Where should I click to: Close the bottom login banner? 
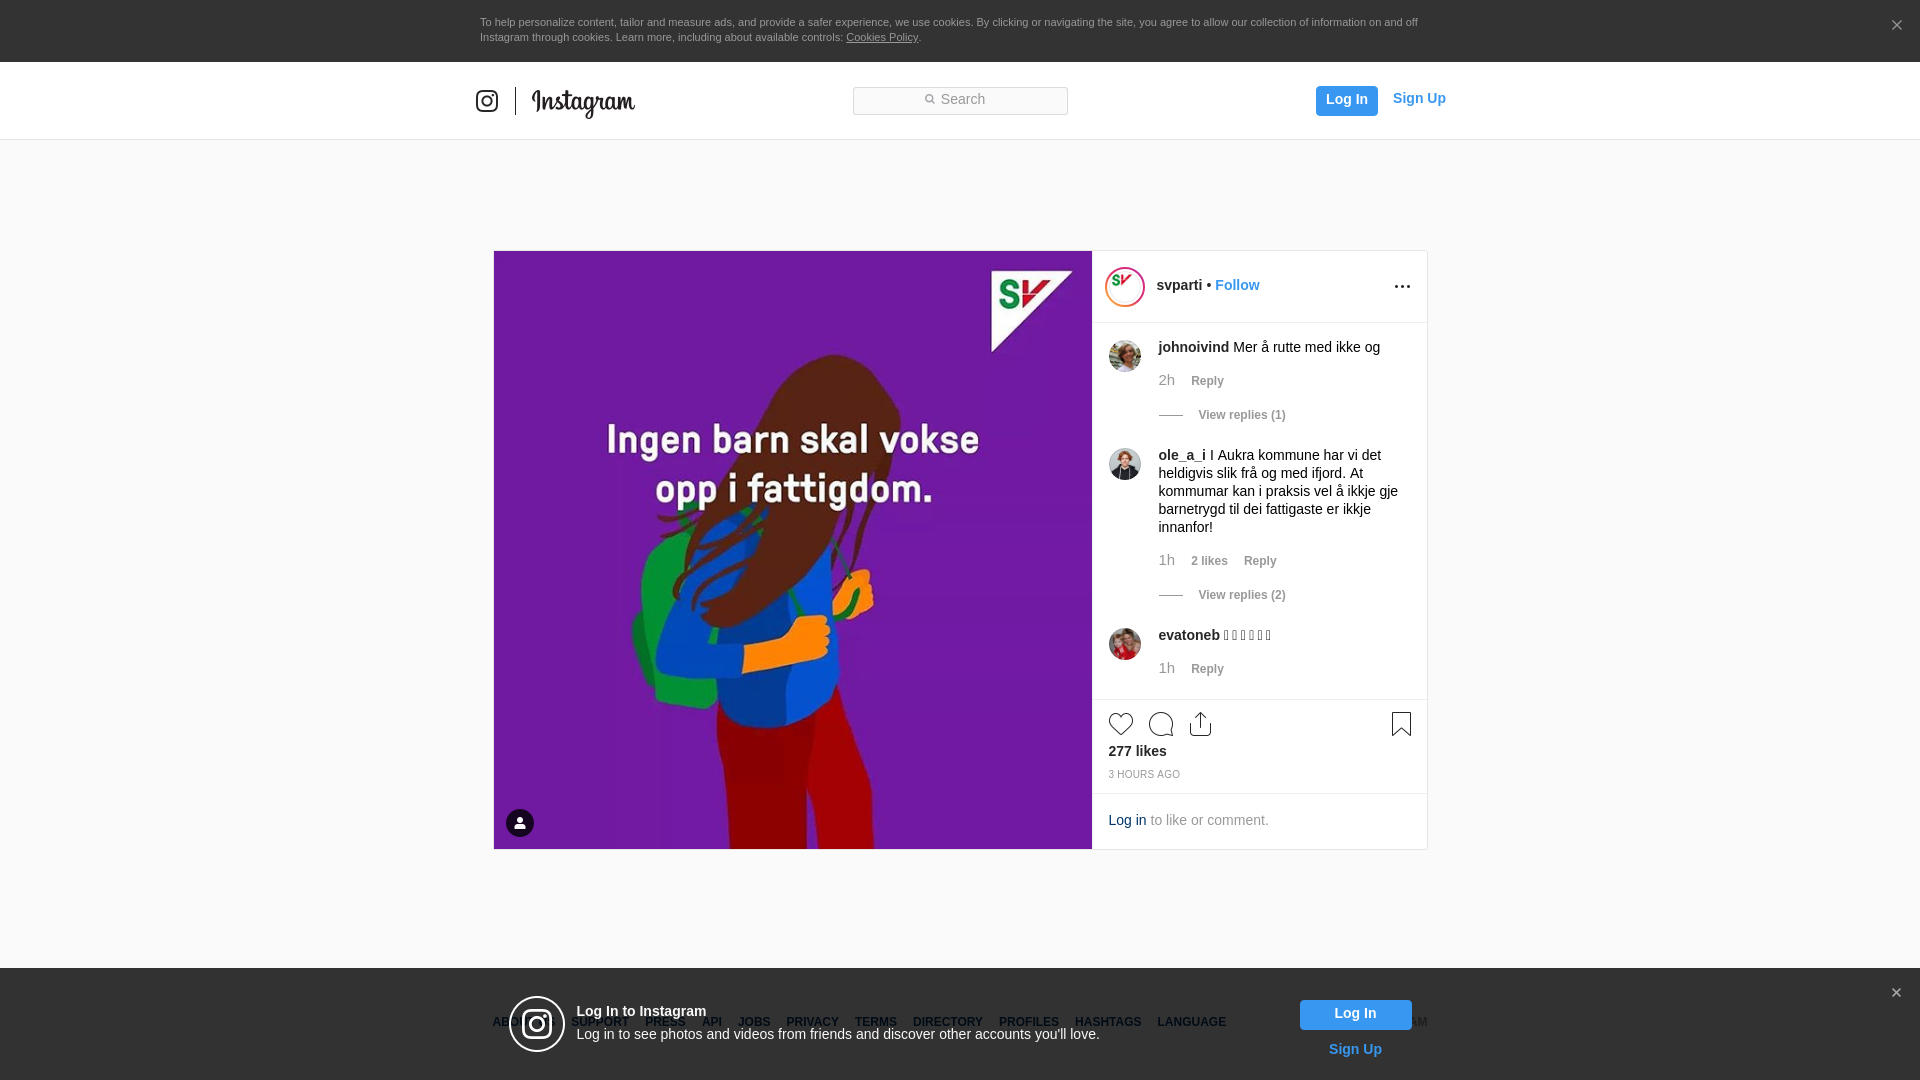pyautogui.click(x=1896, y=993)
